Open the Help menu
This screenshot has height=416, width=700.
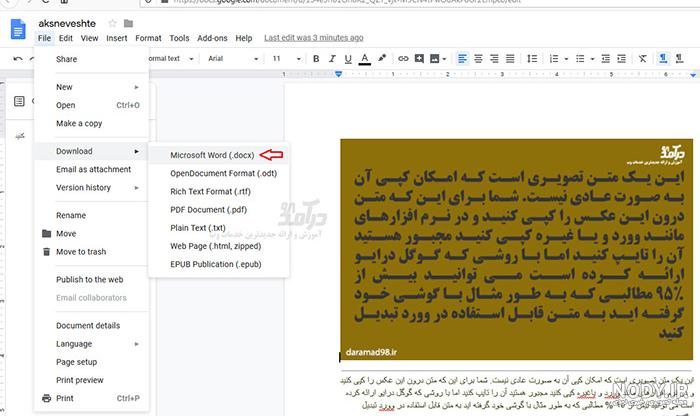tap(244, 38)
